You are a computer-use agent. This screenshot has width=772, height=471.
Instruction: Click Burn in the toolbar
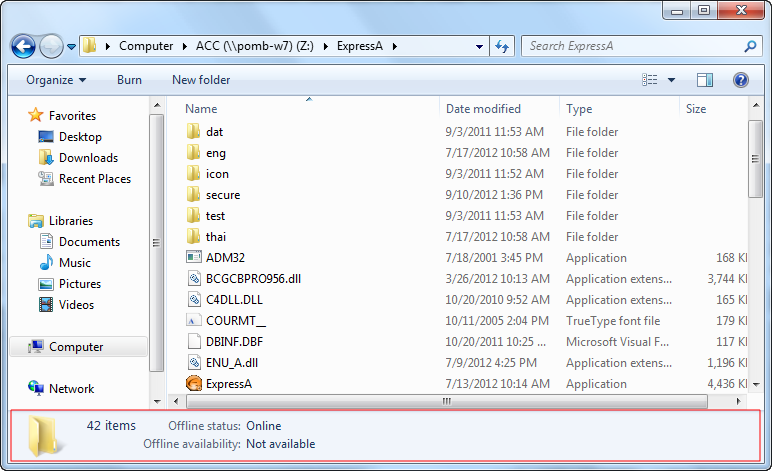pyautogui.click(x=129, y=80)
